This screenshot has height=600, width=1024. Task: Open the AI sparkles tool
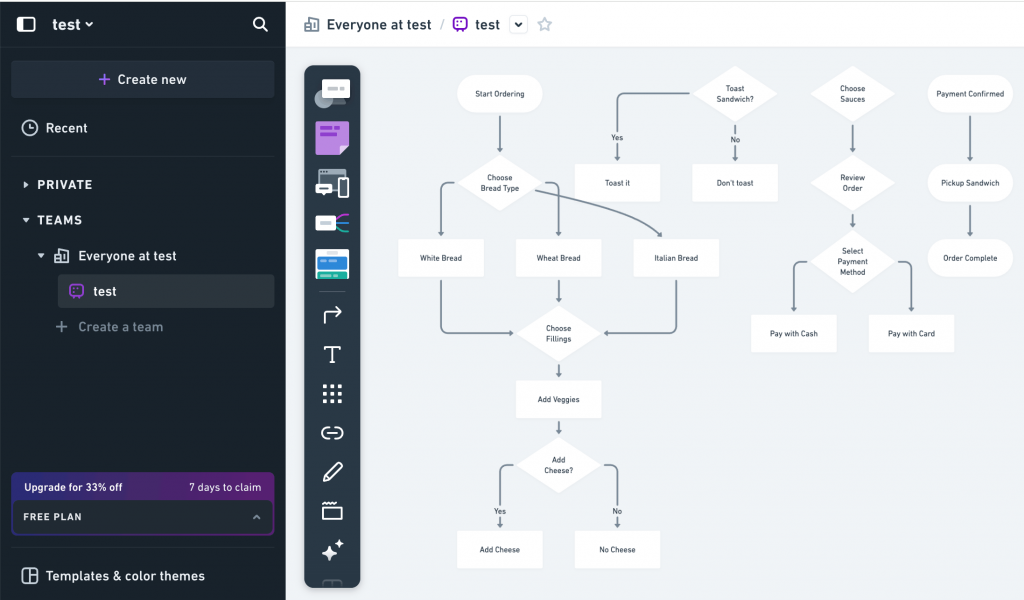332,550
